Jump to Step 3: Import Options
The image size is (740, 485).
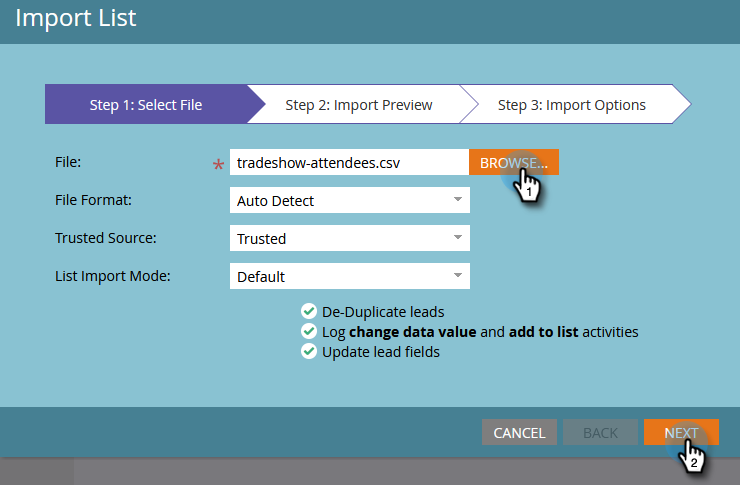coord(572,104)
